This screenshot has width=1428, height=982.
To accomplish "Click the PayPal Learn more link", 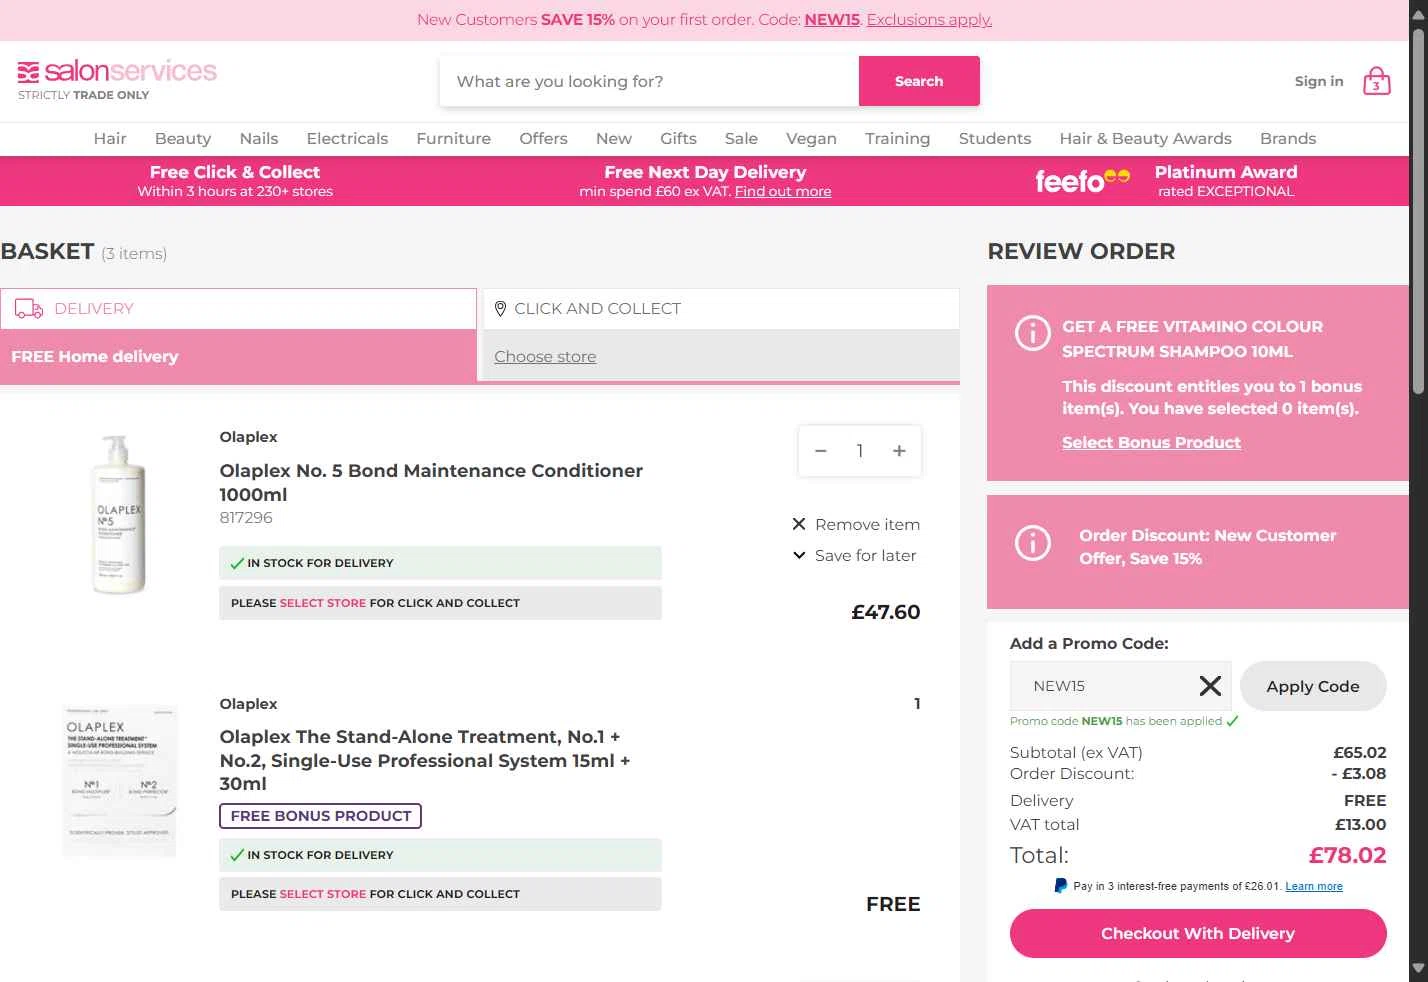I will [x=1314, y=887].
